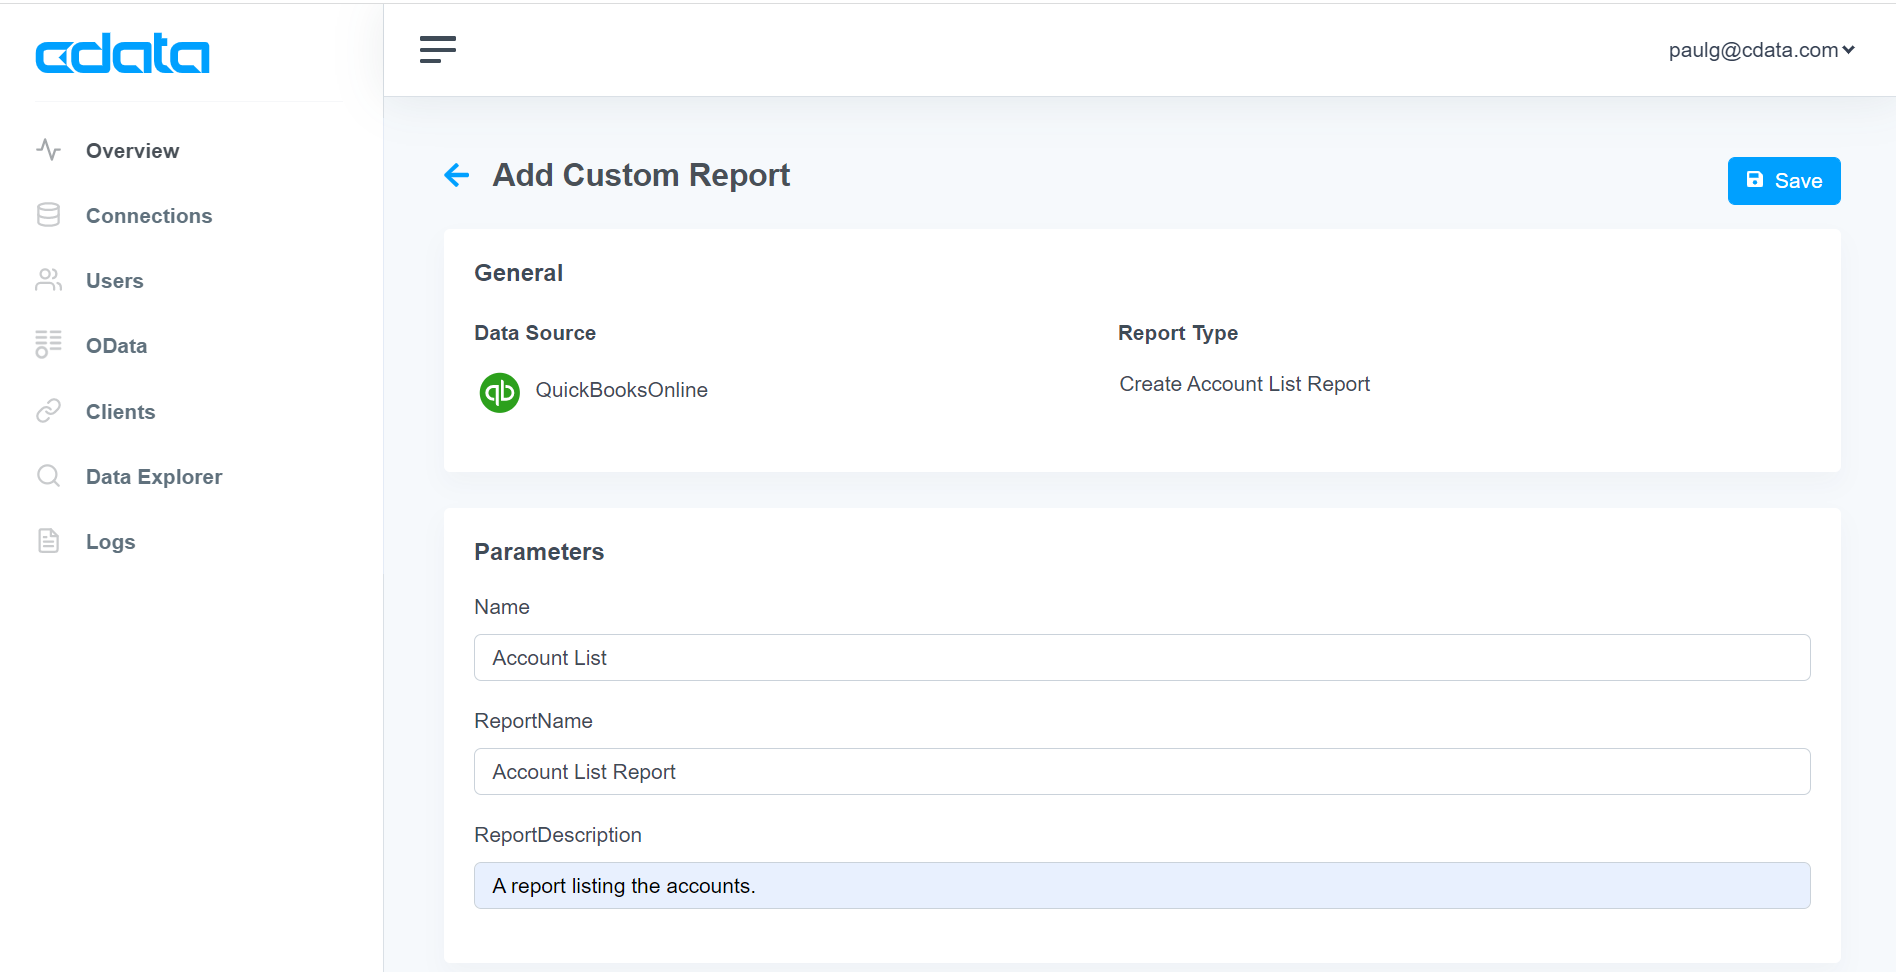
Task: Click the Users people icon
Action: tap(48, 280)
